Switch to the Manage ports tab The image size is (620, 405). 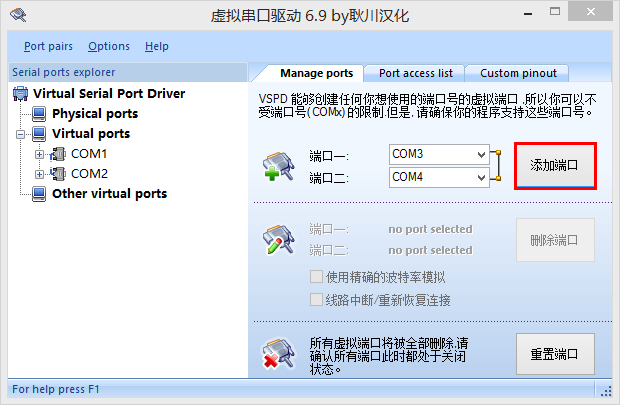click(x=316, y=74)
